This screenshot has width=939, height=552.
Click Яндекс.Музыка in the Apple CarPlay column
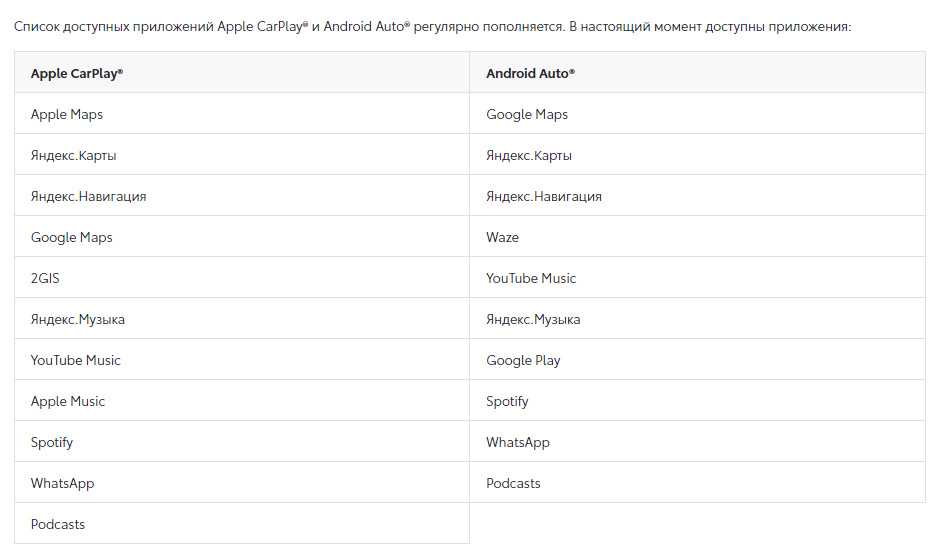coord(78,319)
